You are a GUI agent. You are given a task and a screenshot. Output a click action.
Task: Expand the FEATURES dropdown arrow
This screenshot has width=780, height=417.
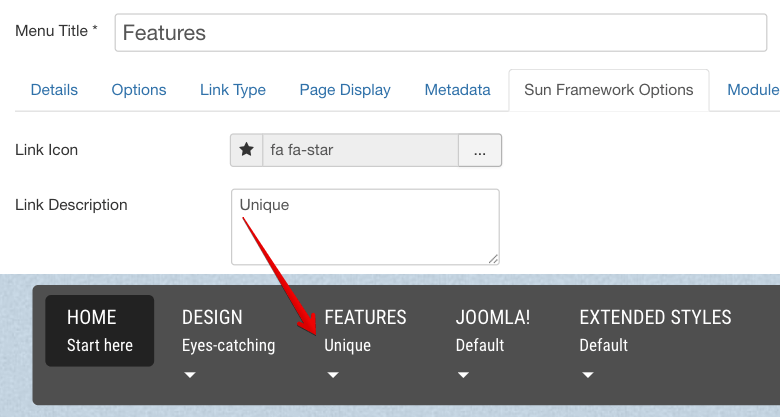click(x=333, y=375)
